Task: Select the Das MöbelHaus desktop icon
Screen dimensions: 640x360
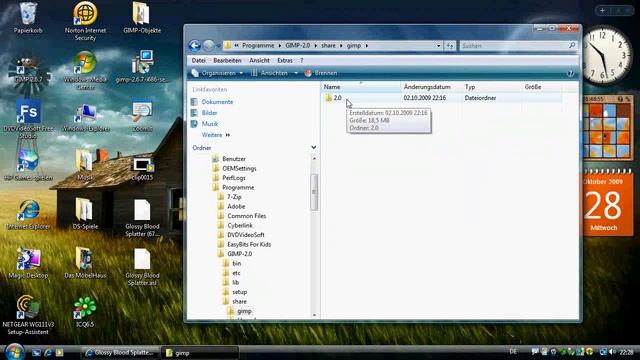Action: pyautogui.click(x=85, y=259)
